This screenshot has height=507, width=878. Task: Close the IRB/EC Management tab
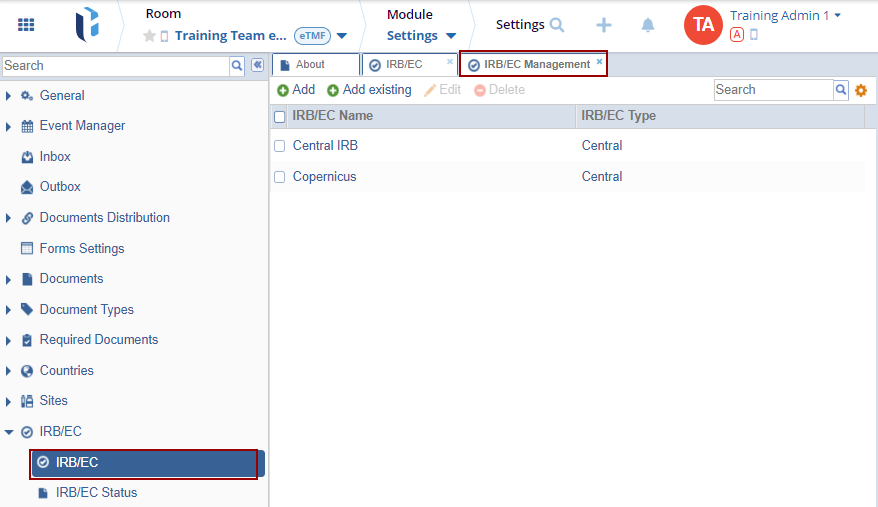(x=599, y=62)
